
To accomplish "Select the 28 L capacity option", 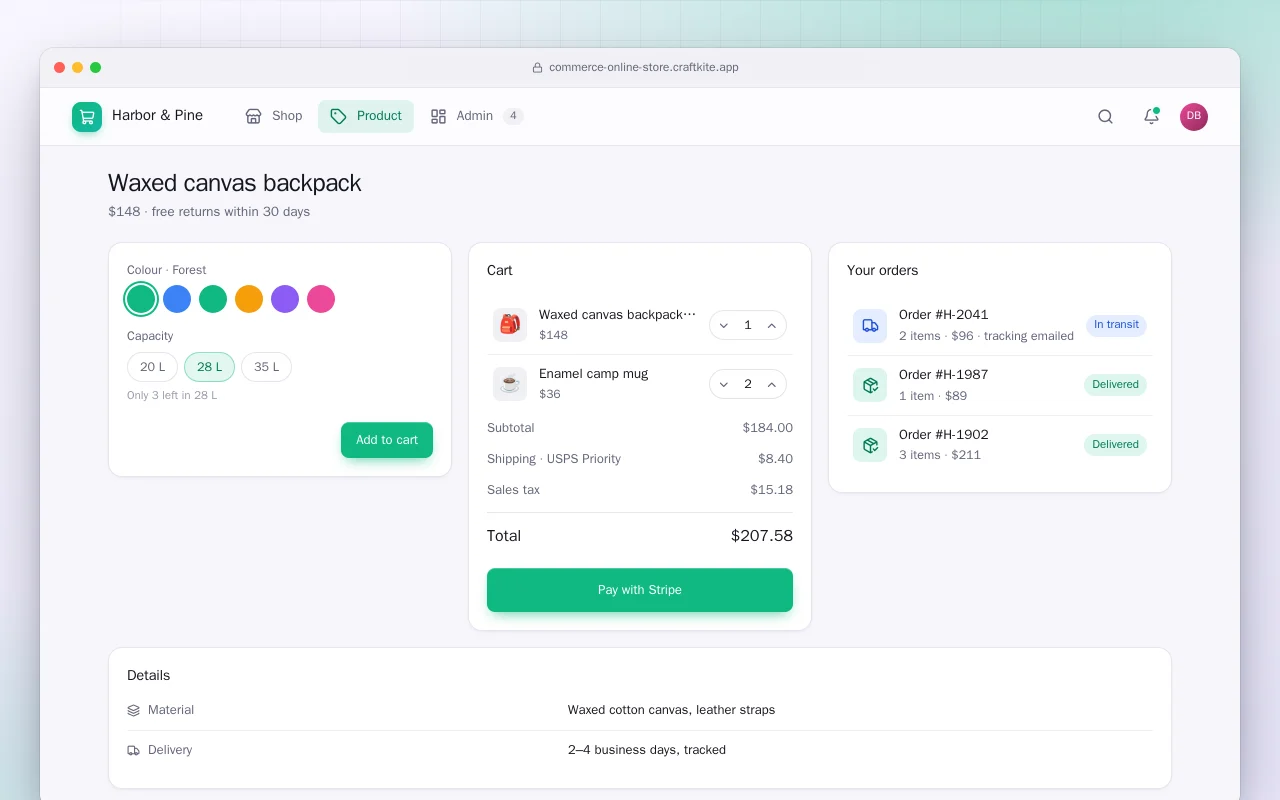I will 210,367.
